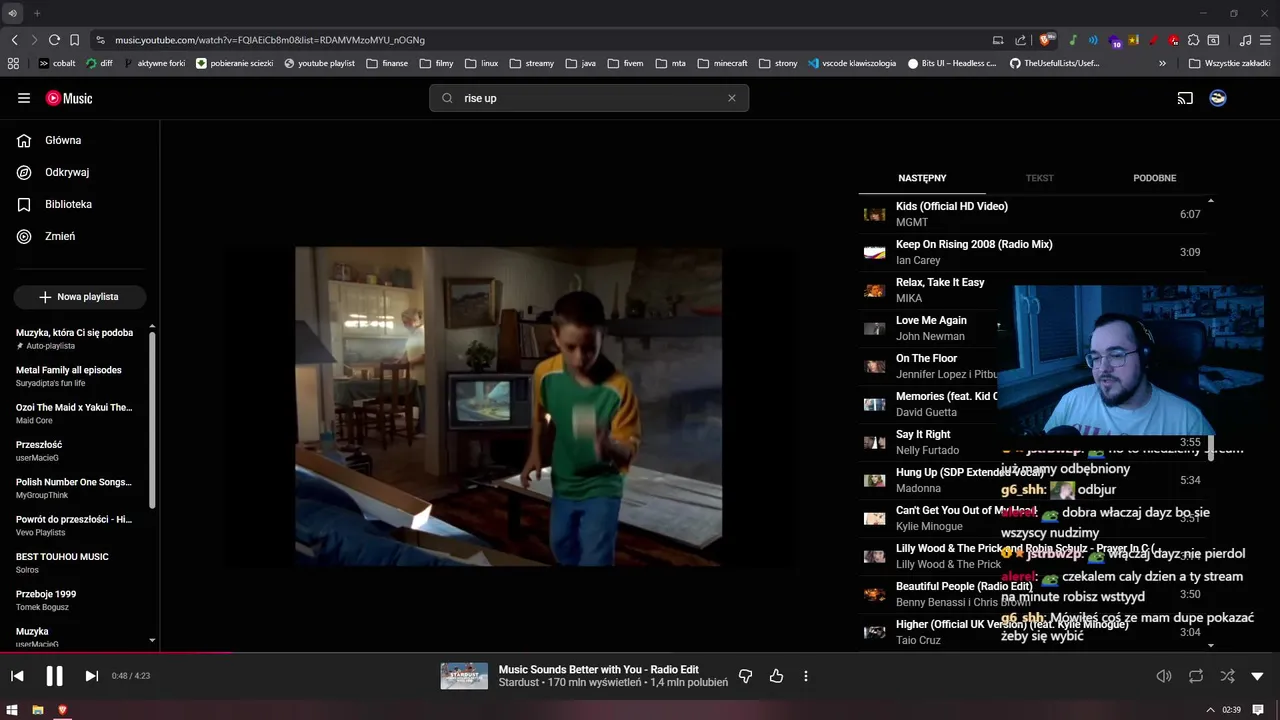The width and height of the screenshot is (1280, 720).
Task: Bookmark this page icon
Action: (74, 40)
